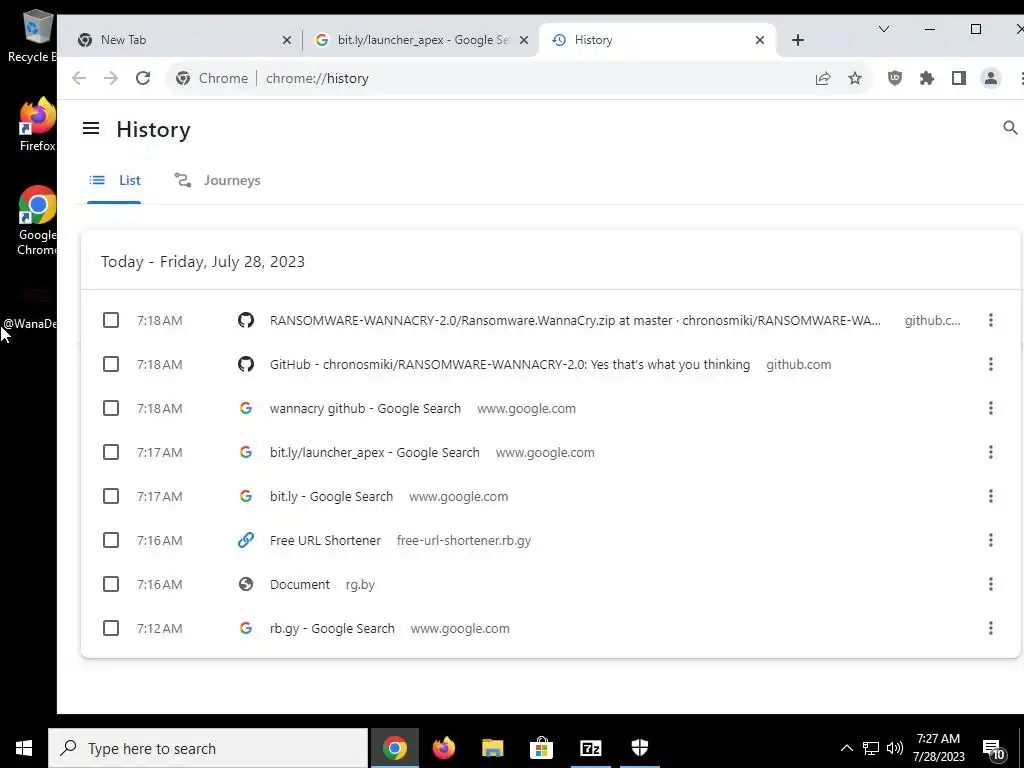Viewport: 1024px width, 768px height.
Task: Open a new tab with the plus button
Action: tap(797, 40)
